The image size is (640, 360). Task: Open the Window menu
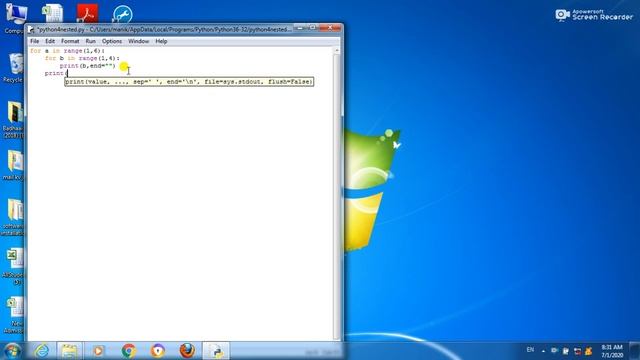click(138, 41)
